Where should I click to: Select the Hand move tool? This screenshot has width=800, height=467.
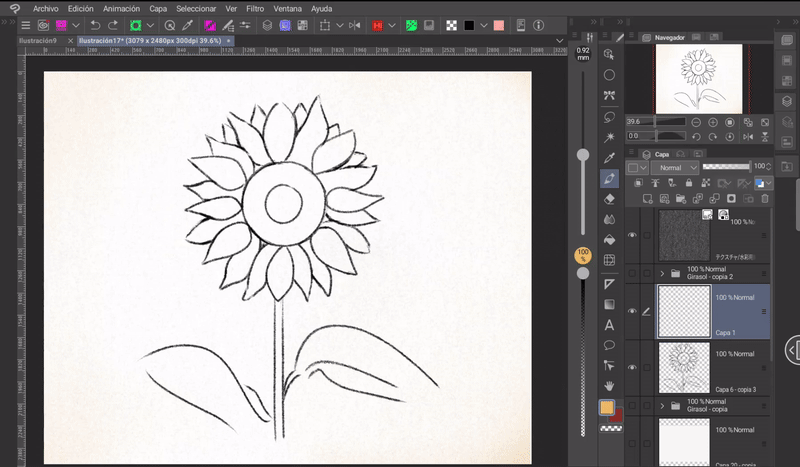[609, 385]
